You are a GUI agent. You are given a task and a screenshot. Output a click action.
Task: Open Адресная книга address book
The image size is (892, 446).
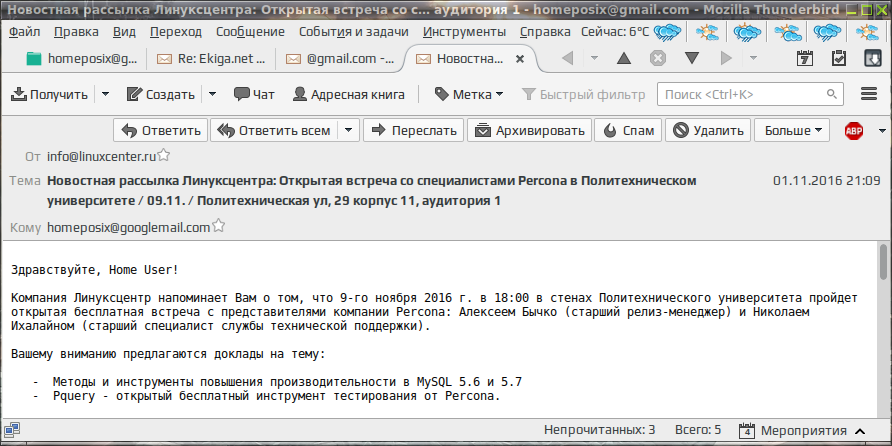[x=349, y=94]
